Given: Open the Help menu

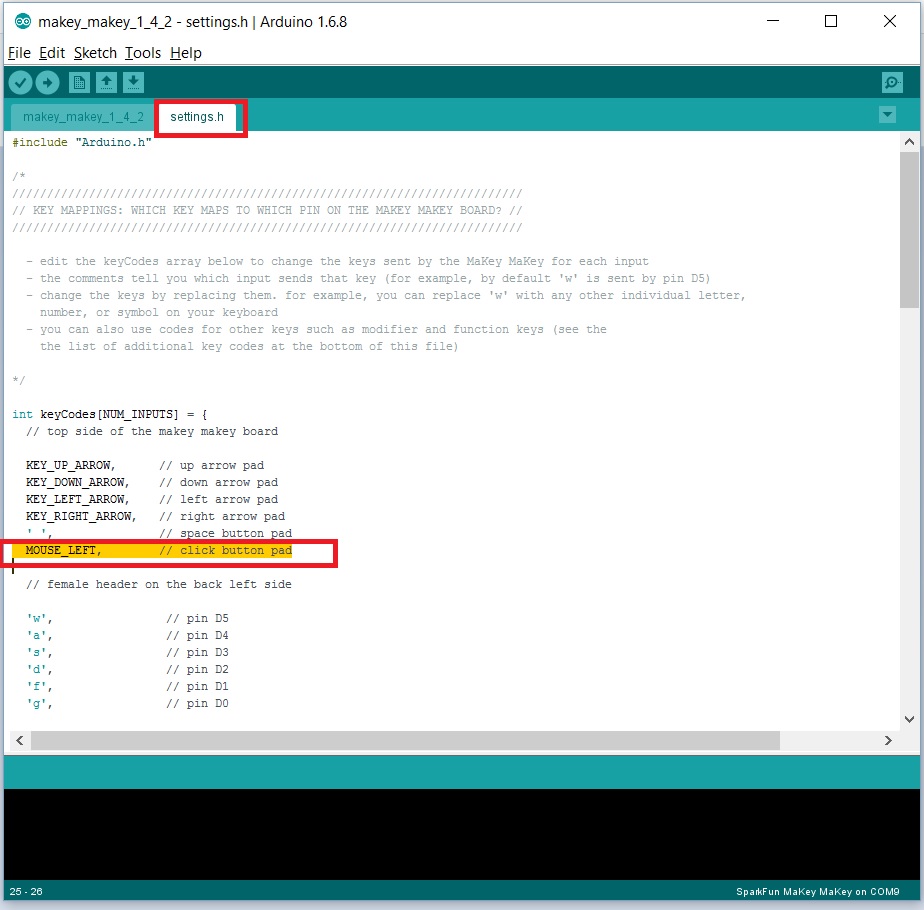Looking at the screenshot, I should (x=185, y=53).
